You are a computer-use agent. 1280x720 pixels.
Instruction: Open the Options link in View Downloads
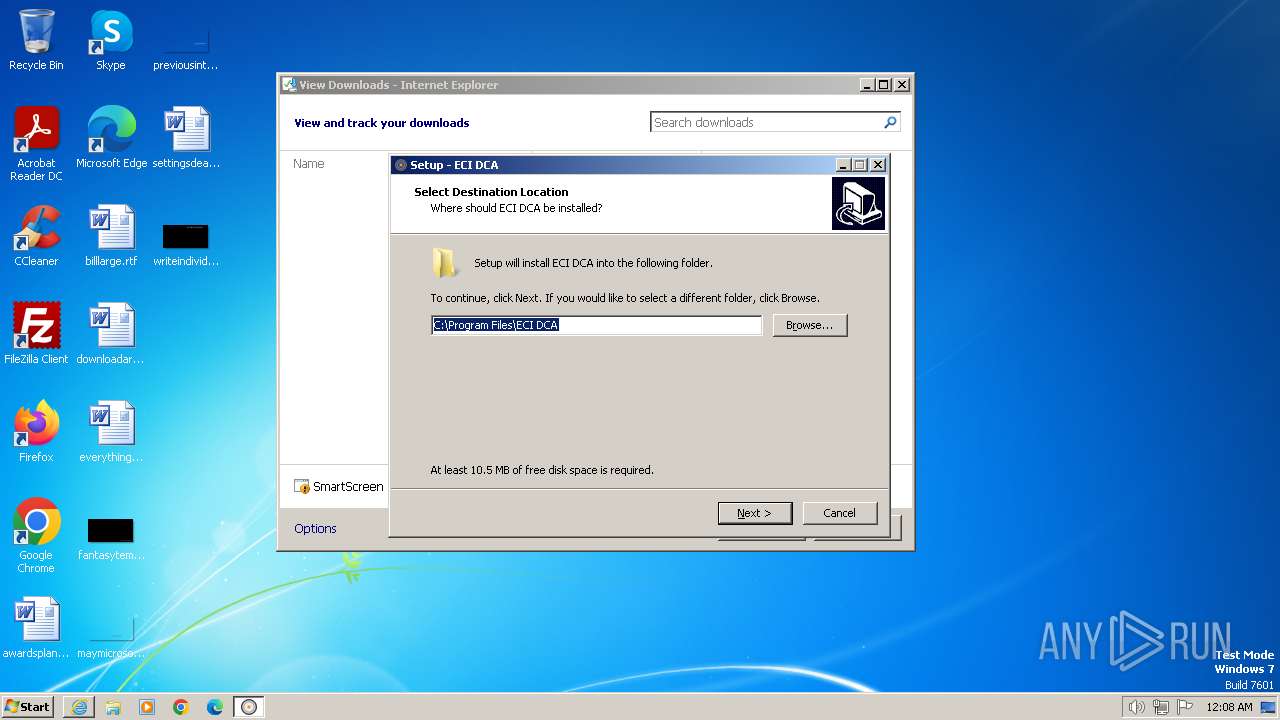pos(315,528)
